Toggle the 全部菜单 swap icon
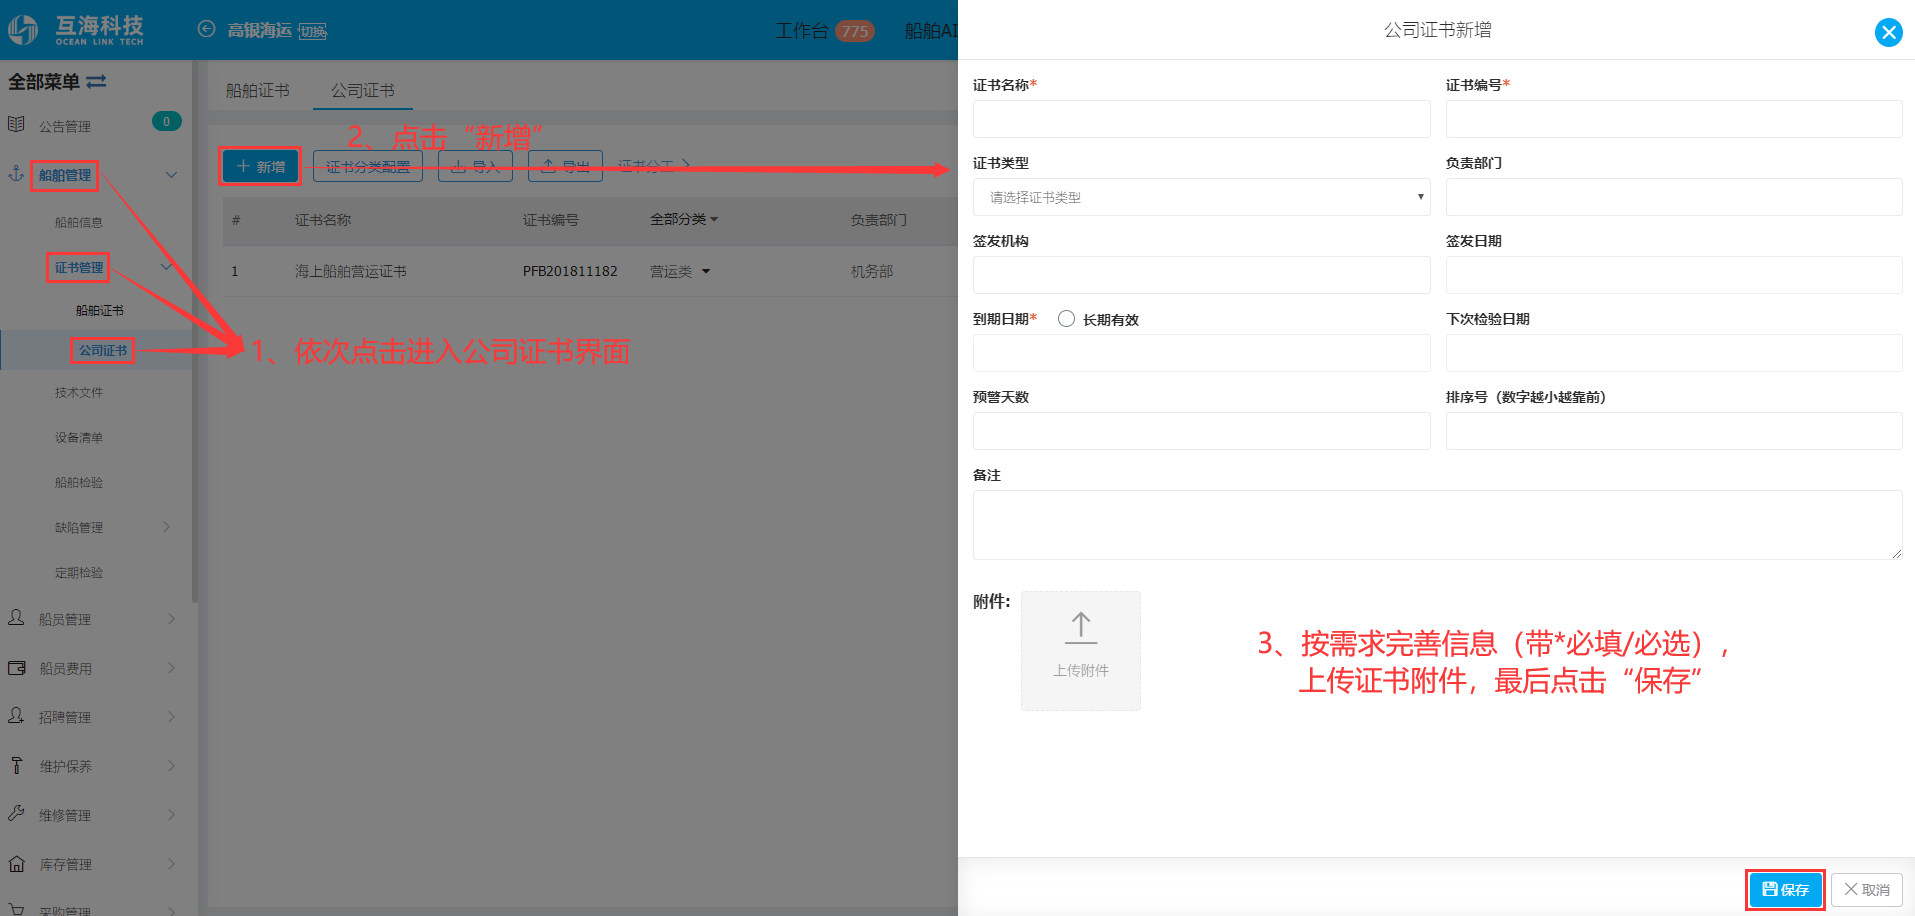1915x916 pixels. coord(96,82)
